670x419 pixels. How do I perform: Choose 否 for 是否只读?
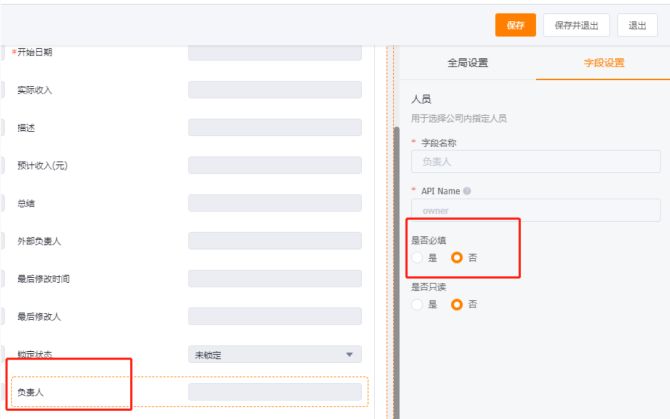[457, 304]
